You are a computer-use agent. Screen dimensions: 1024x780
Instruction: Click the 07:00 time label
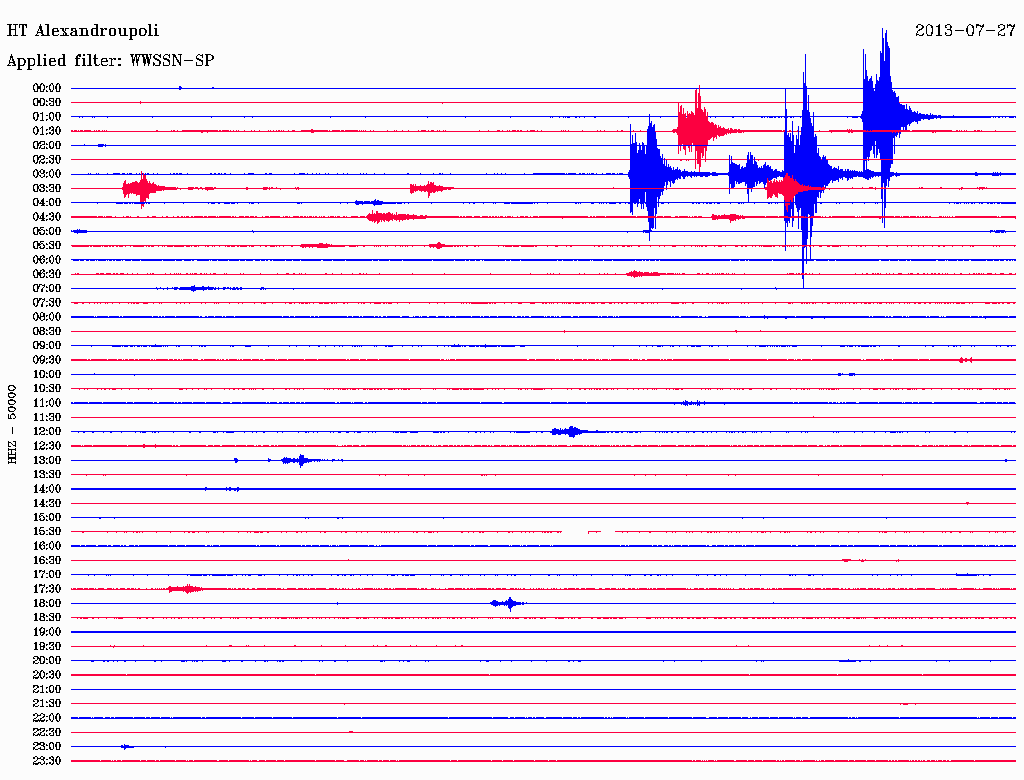click(47, 289)
